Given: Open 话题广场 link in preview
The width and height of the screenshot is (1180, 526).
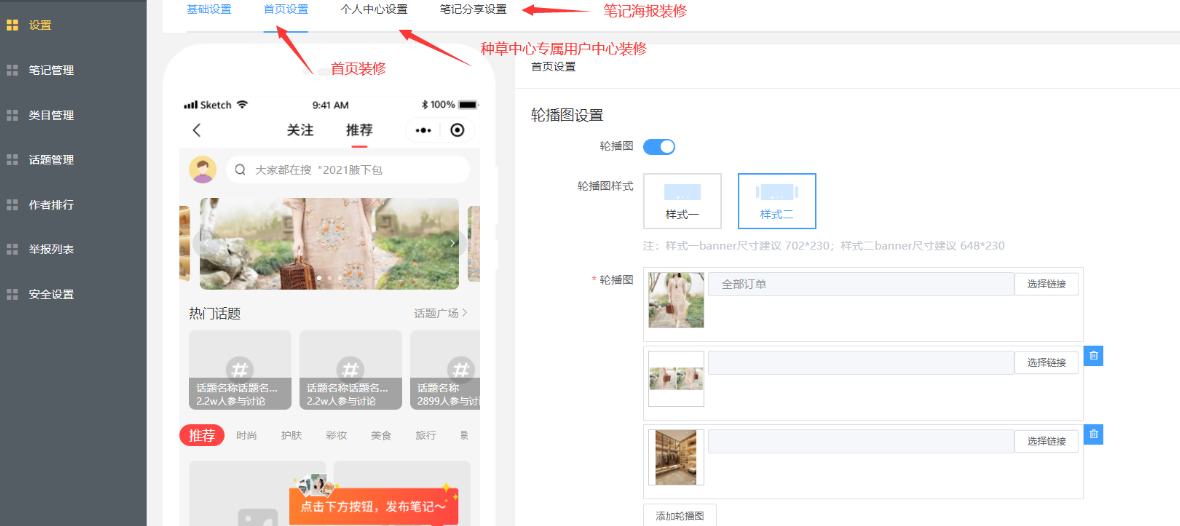Looking at the screenshot, I should click(441, 313).
